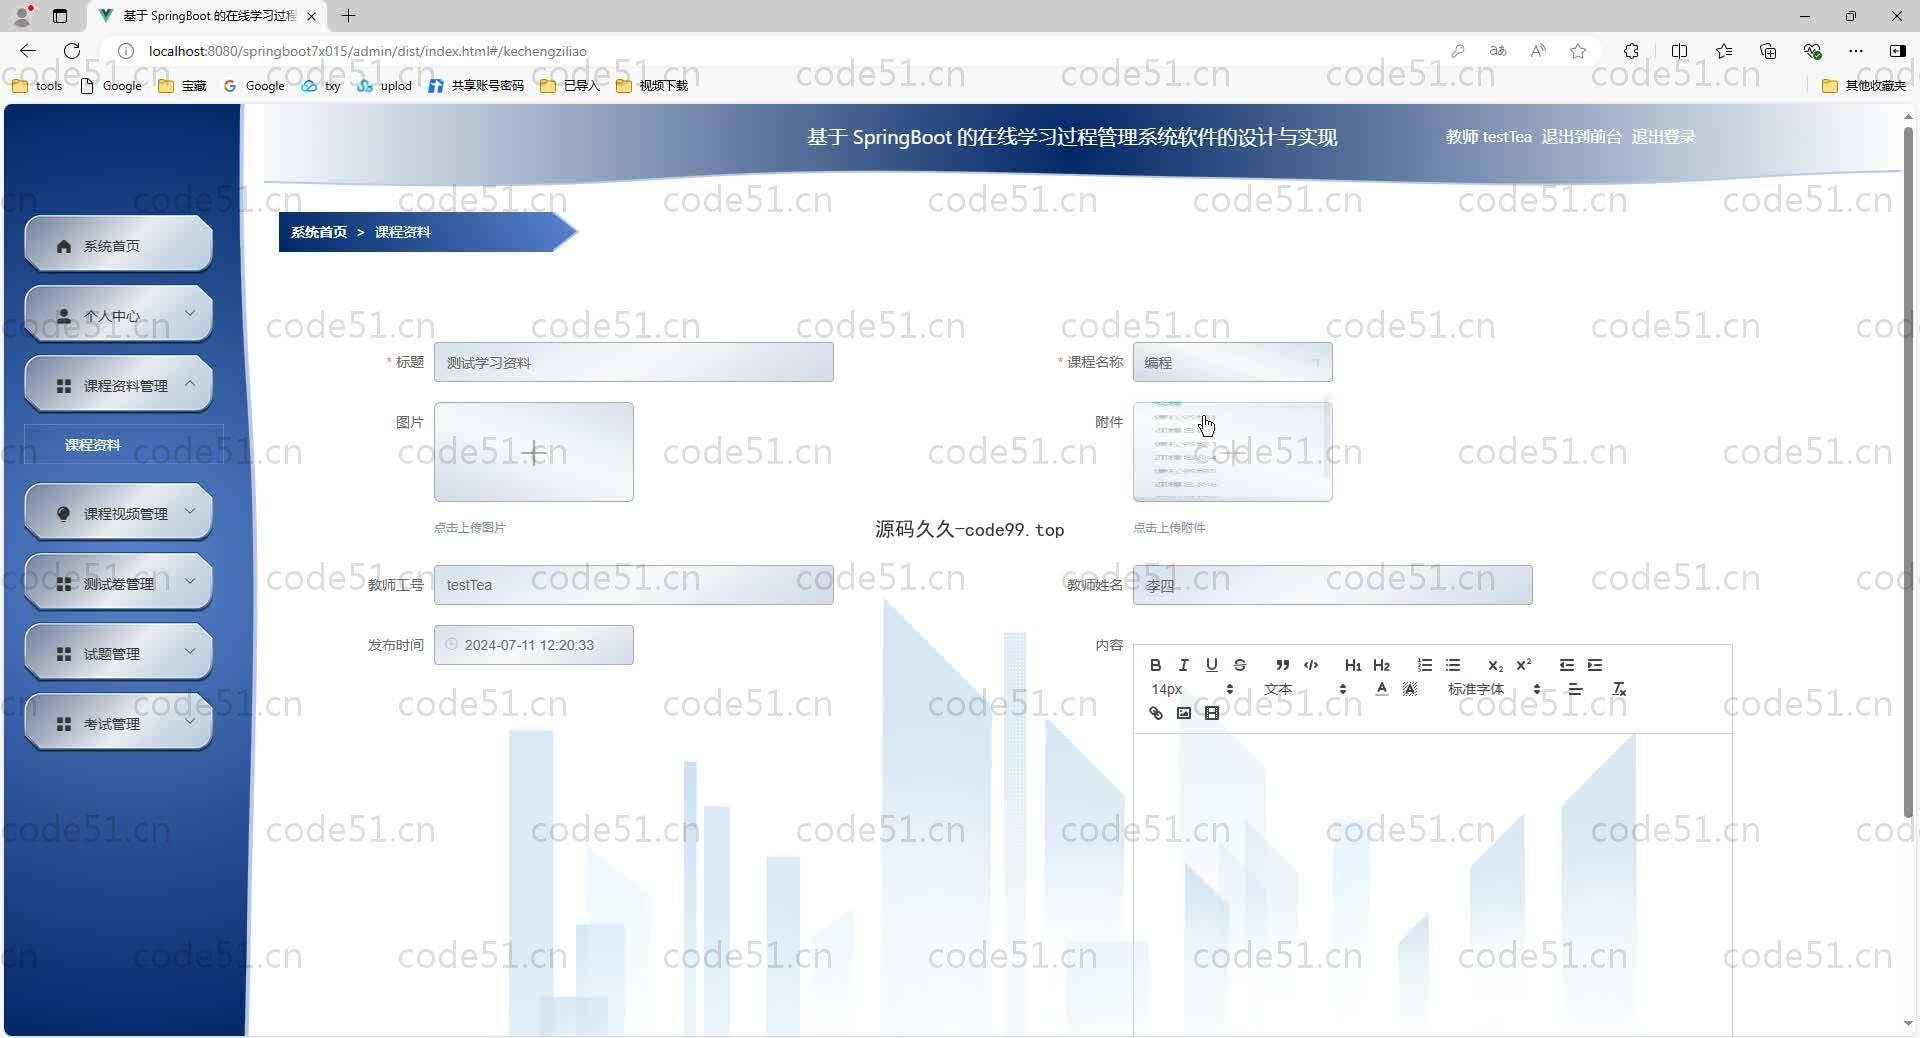
Task: Clear text formatting in editor
Action: pos(1619,689)
